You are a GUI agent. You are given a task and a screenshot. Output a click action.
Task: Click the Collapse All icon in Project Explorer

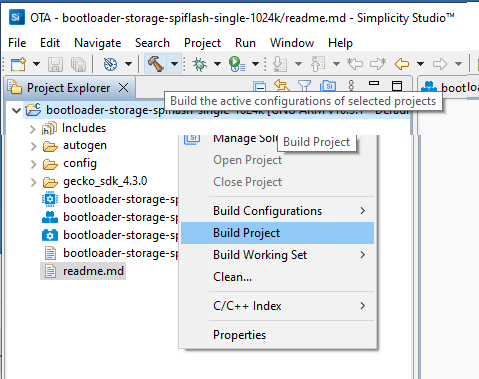[x=260, y=87]
